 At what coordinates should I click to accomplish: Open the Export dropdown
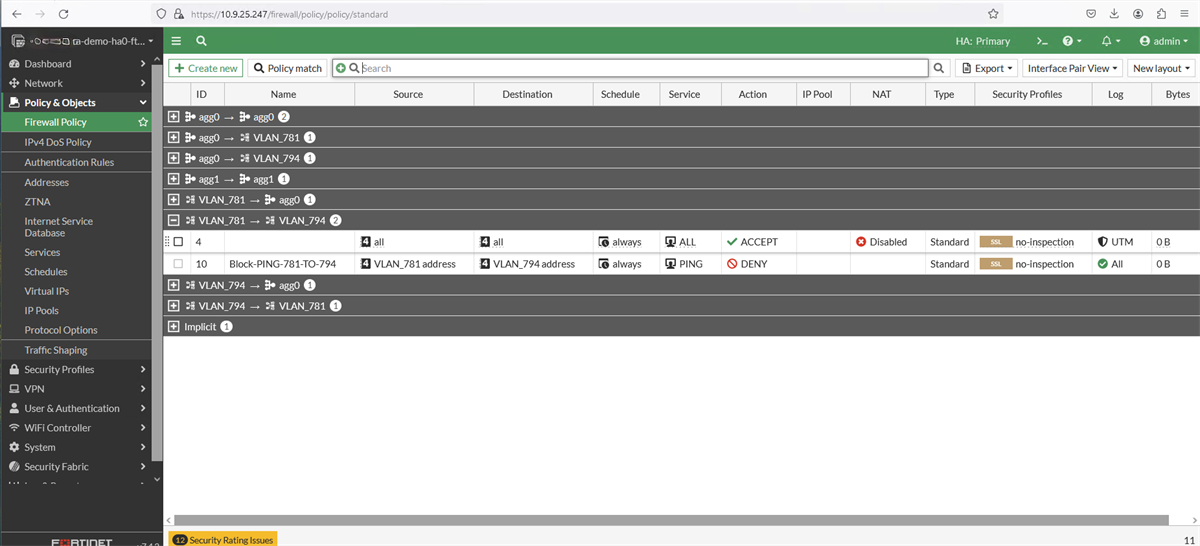pos(987,68)
